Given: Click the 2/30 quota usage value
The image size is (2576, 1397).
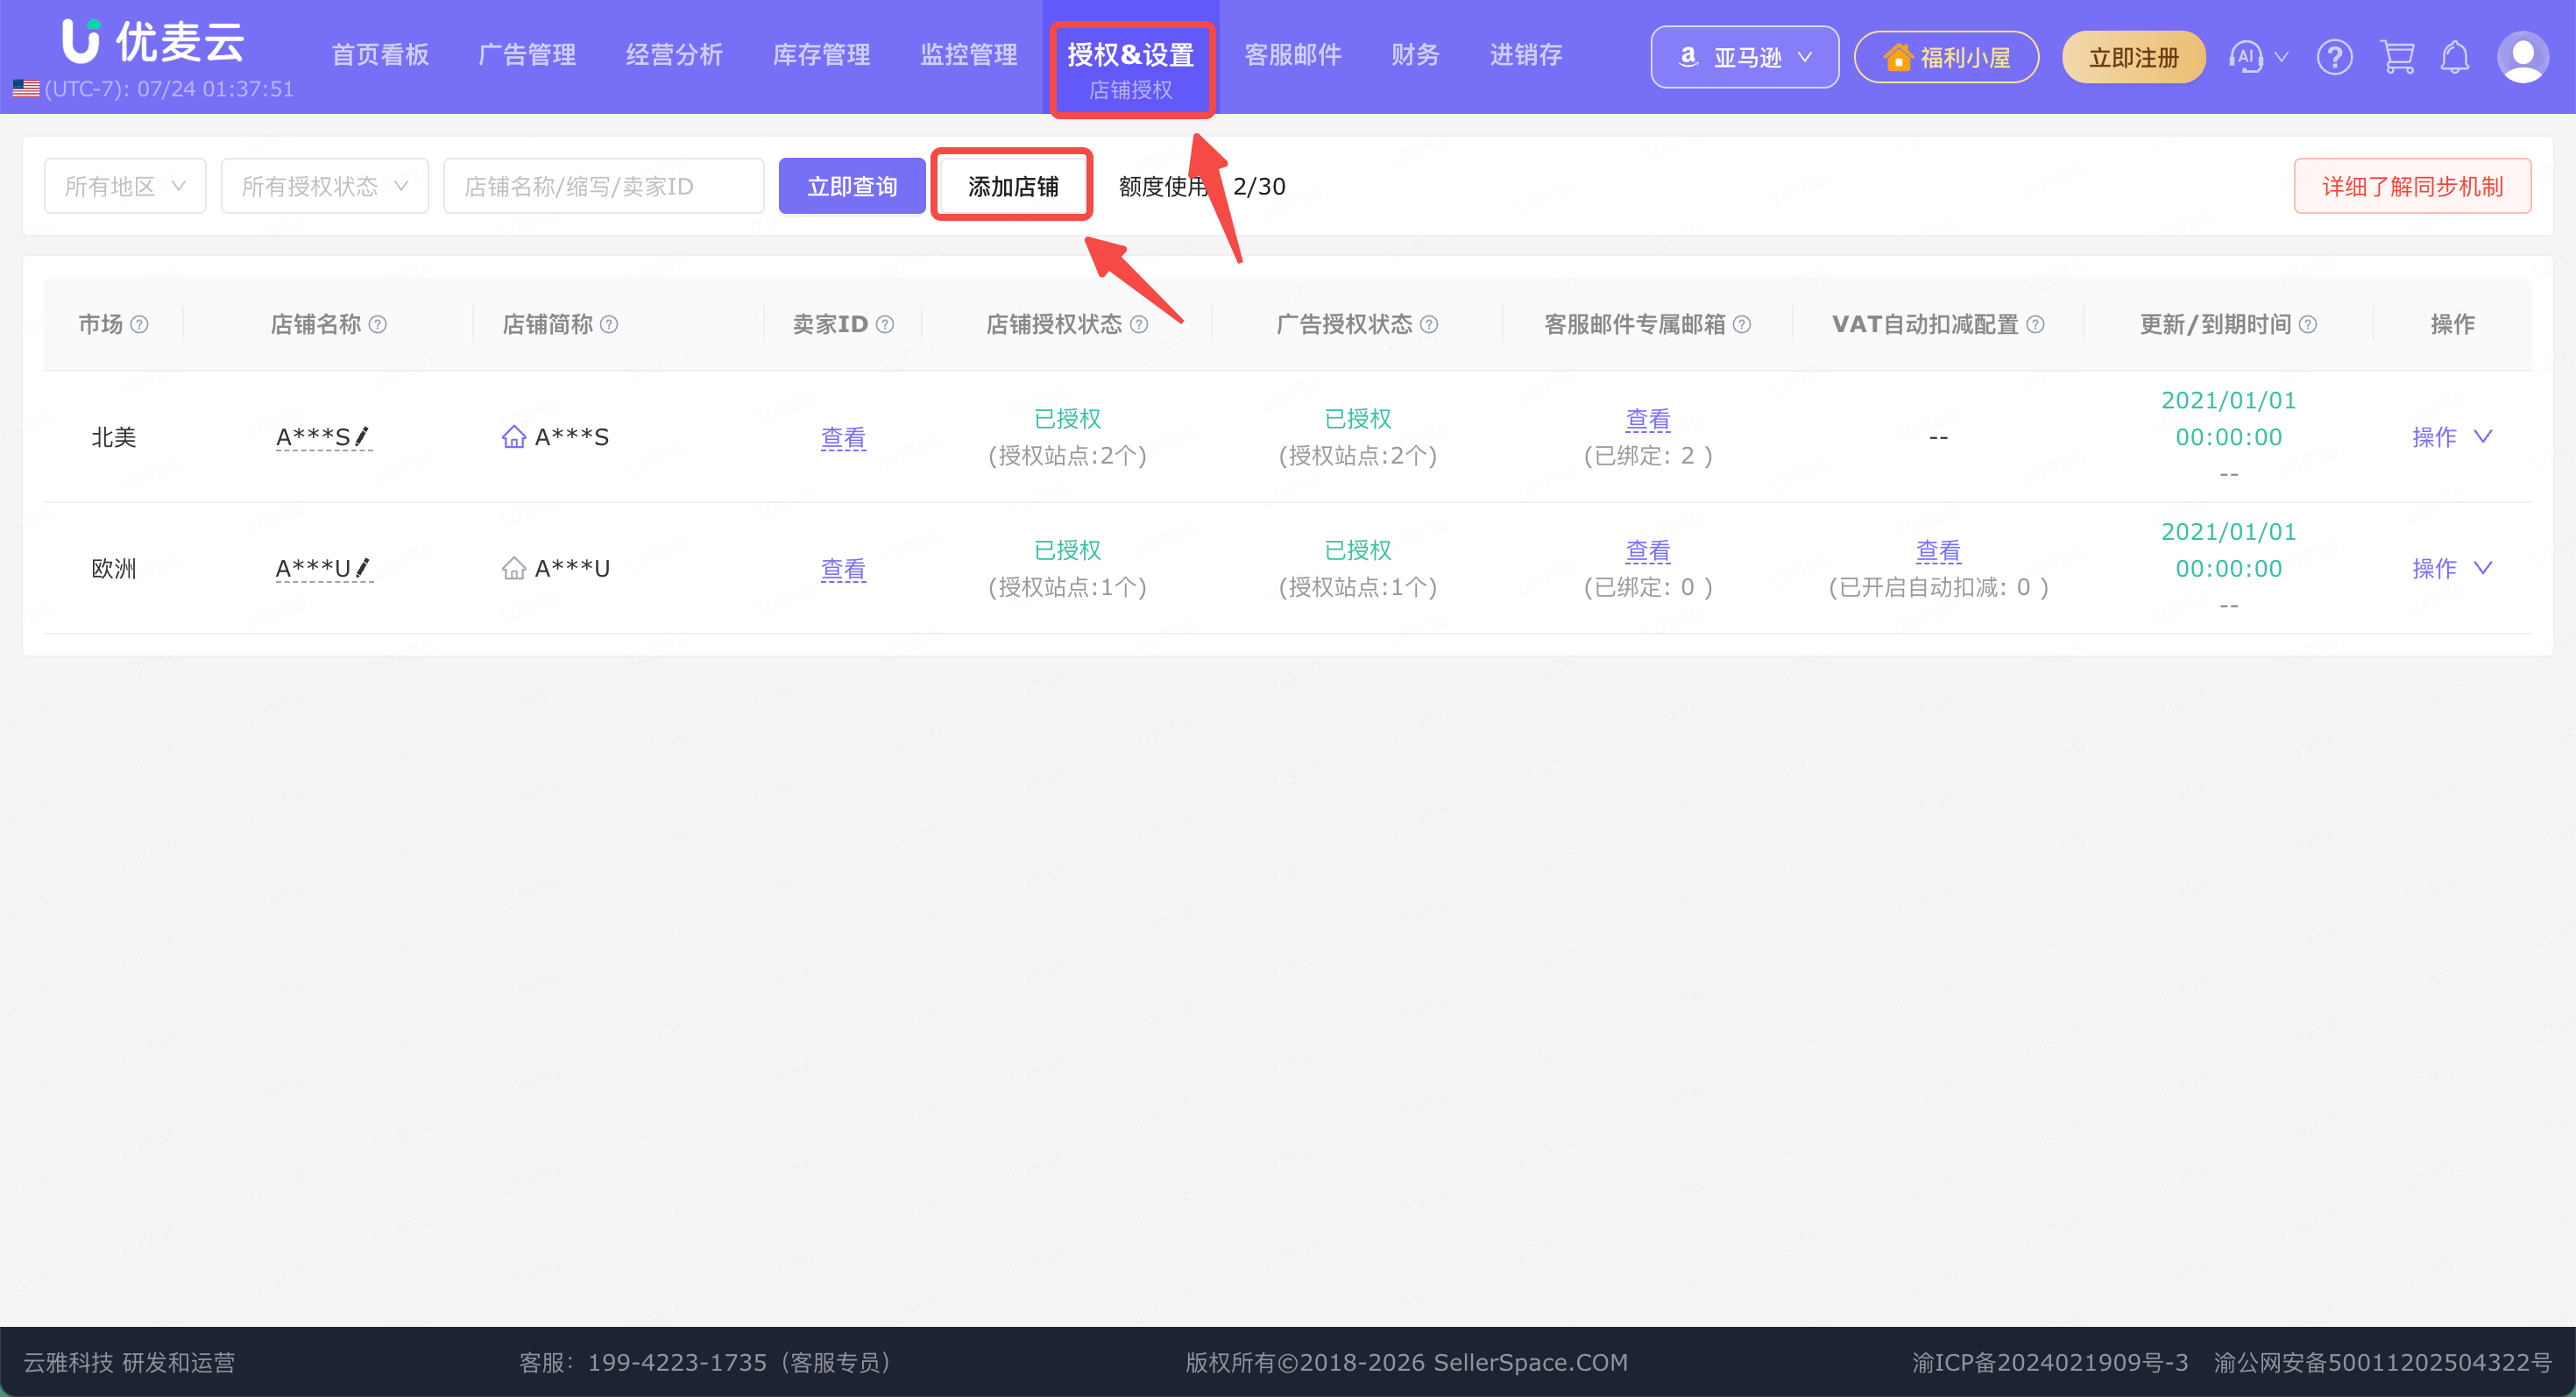Looking at the screenshot, I should point(1259,186).
